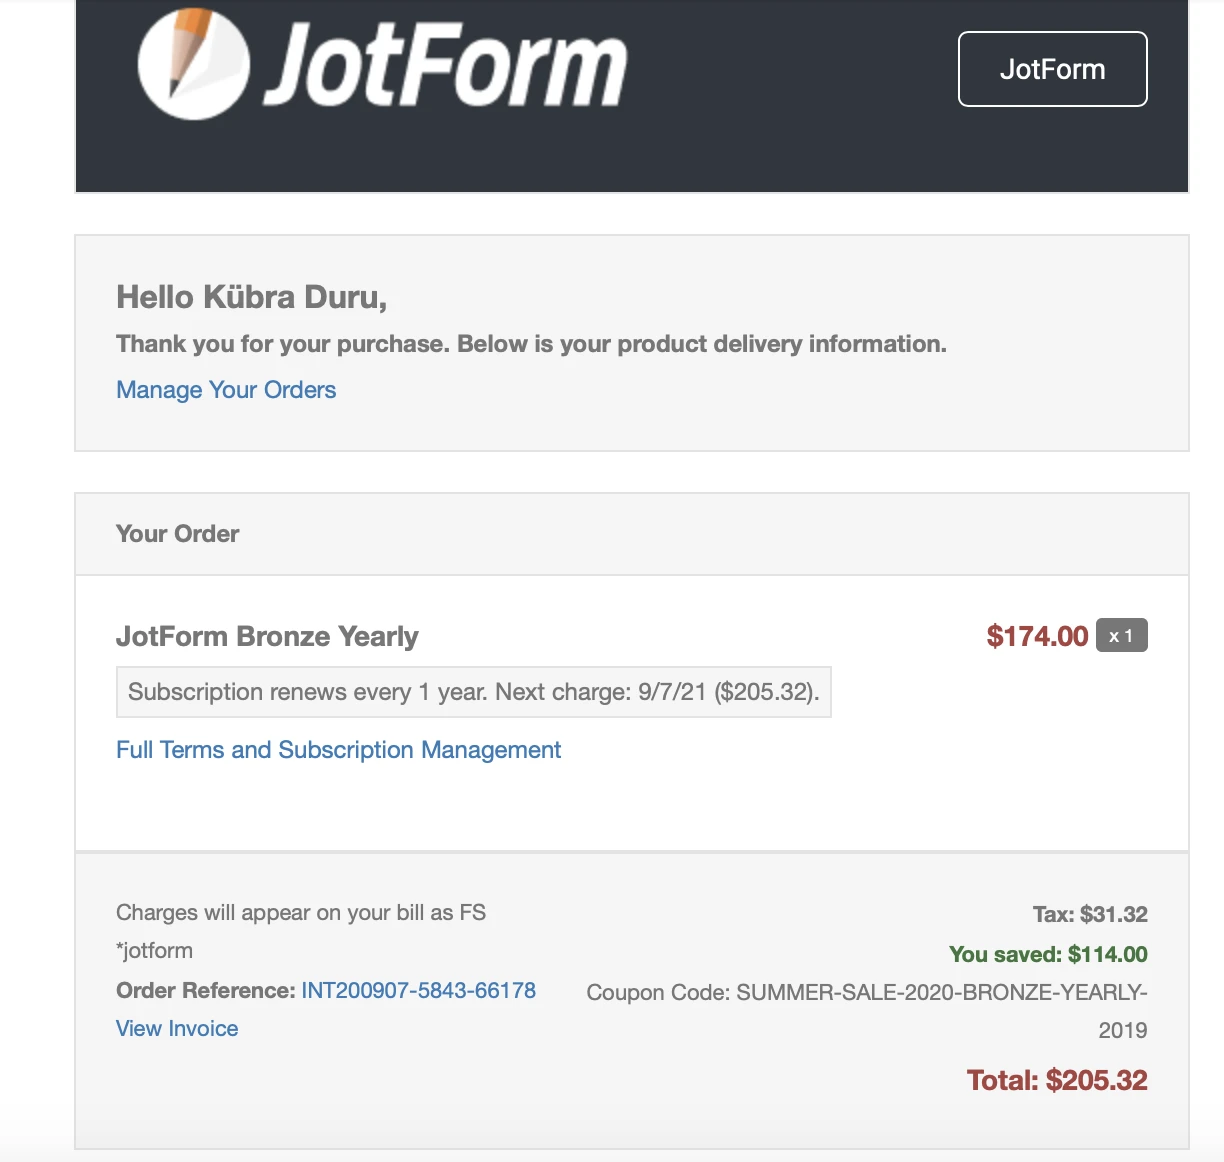1224x1162 pixels.
Task: Click the Total $205.32 amount
Action: coord(1057,1080)
